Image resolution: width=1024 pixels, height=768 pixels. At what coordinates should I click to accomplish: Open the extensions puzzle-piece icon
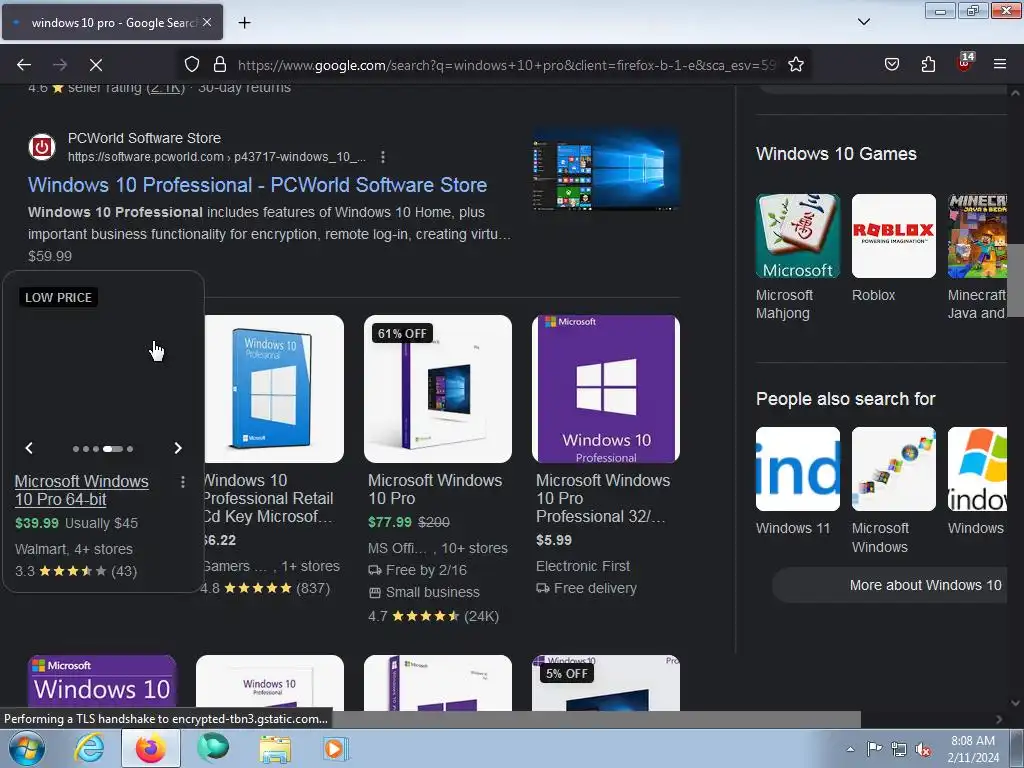928,65
